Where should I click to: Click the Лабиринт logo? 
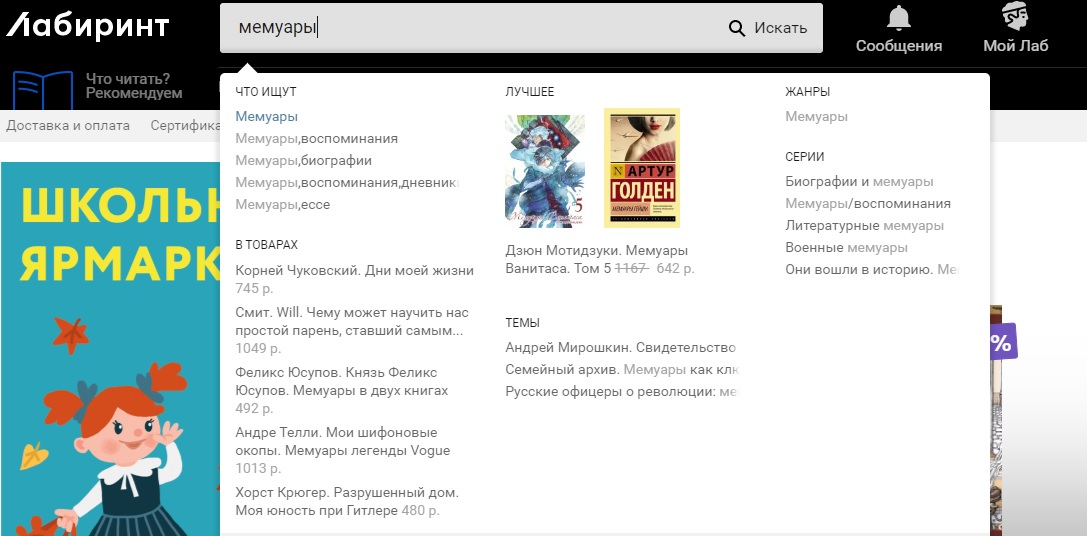[87, 26]
